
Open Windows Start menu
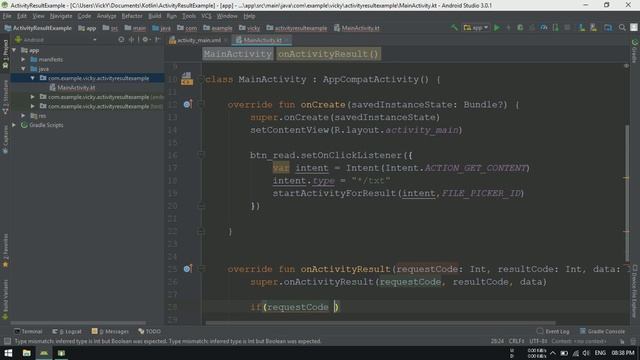pyautogui.click(x=8, y=353)
